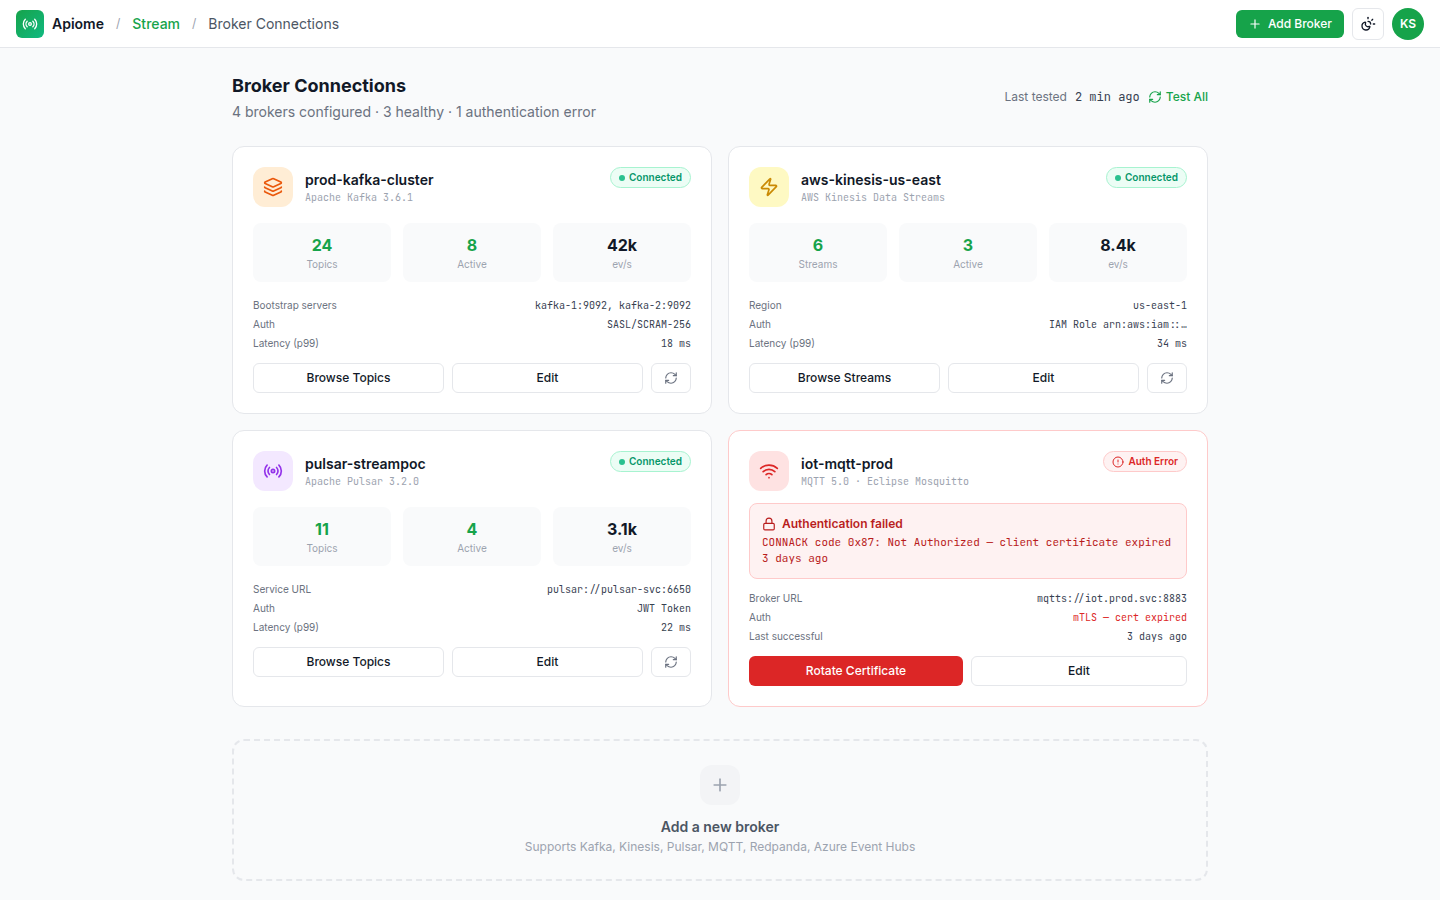Click the aws-kinesis-us-east title
Viewport: 1440px width, 900px height.
click(871, 180)
